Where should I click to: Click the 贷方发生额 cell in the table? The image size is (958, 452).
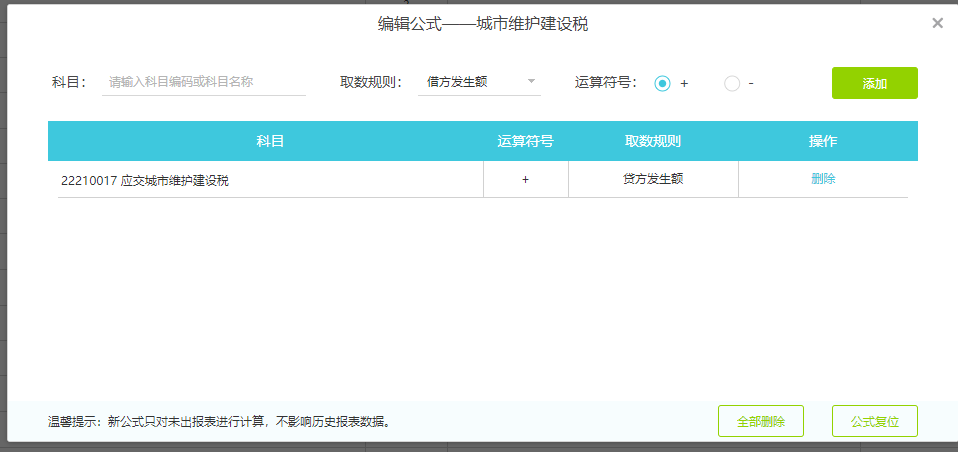pos(653,180)
